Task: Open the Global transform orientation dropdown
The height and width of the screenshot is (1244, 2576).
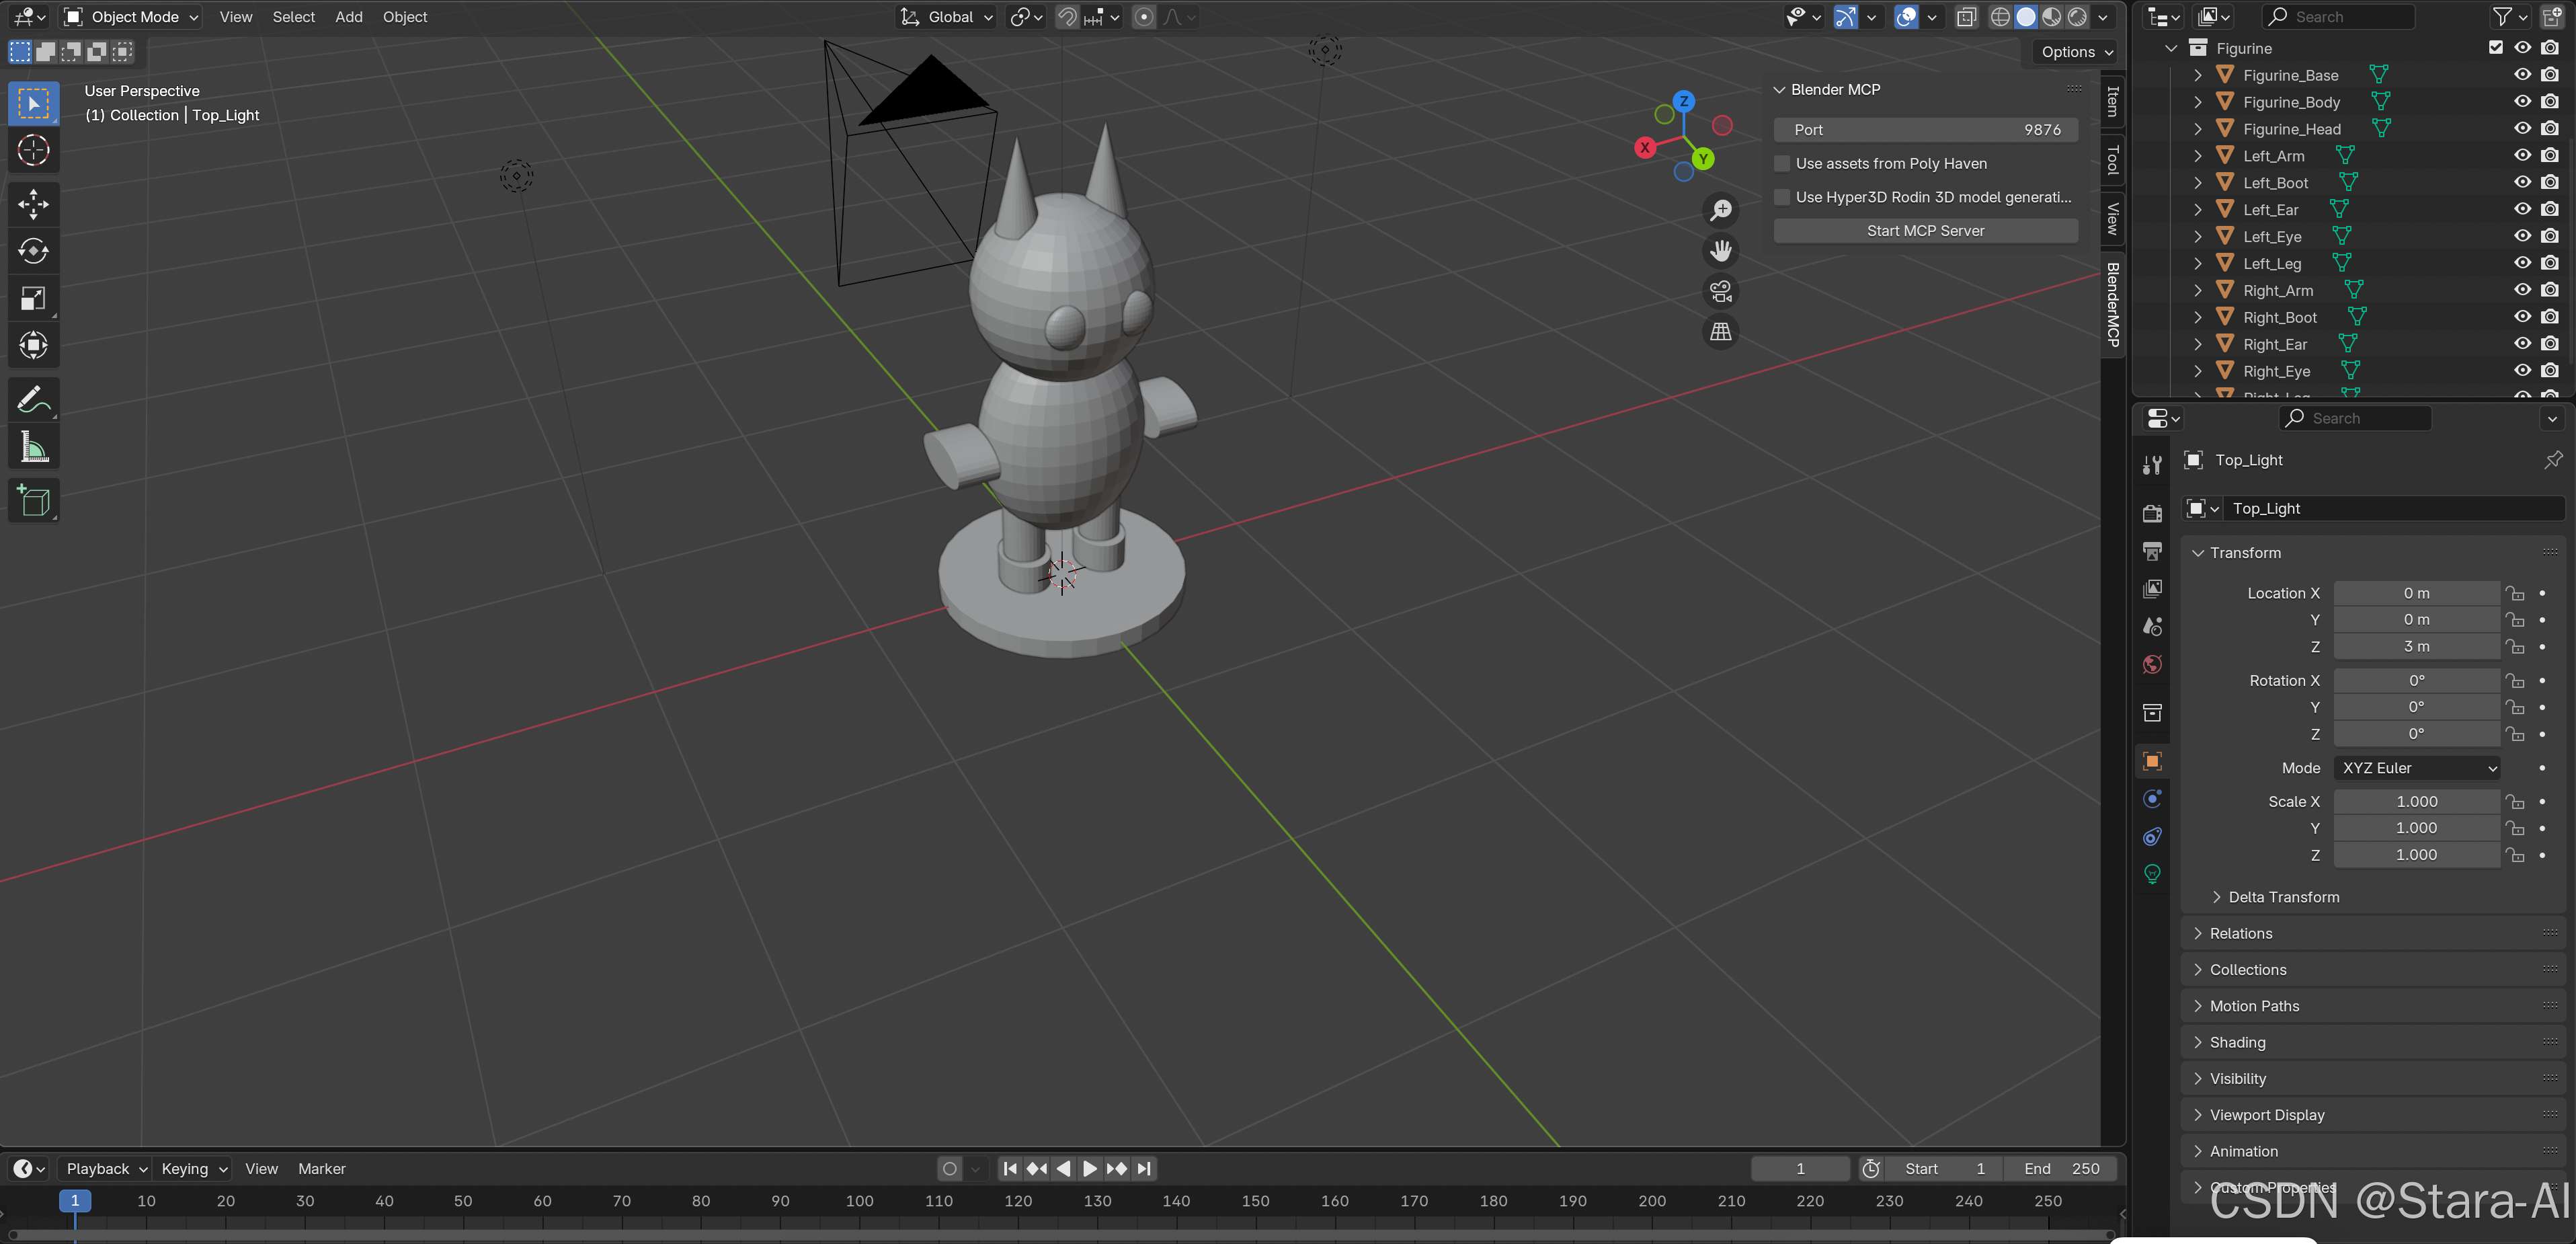Action: click(x=947, y=17)
